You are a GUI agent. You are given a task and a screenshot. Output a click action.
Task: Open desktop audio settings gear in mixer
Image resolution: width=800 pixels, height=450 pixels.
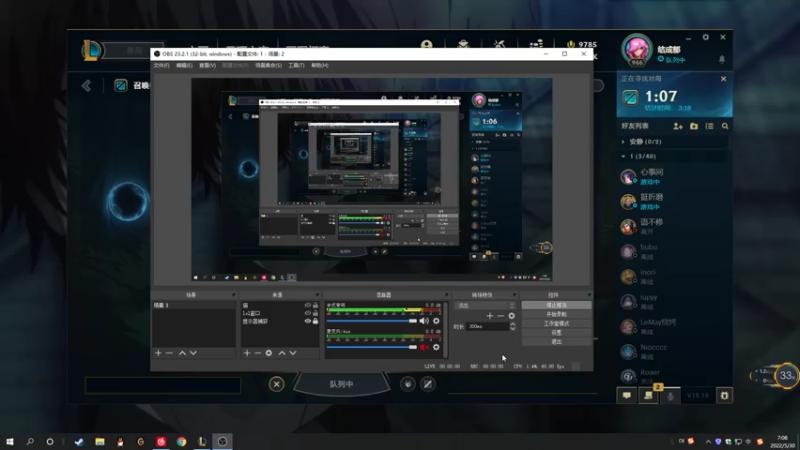(436, 321)
